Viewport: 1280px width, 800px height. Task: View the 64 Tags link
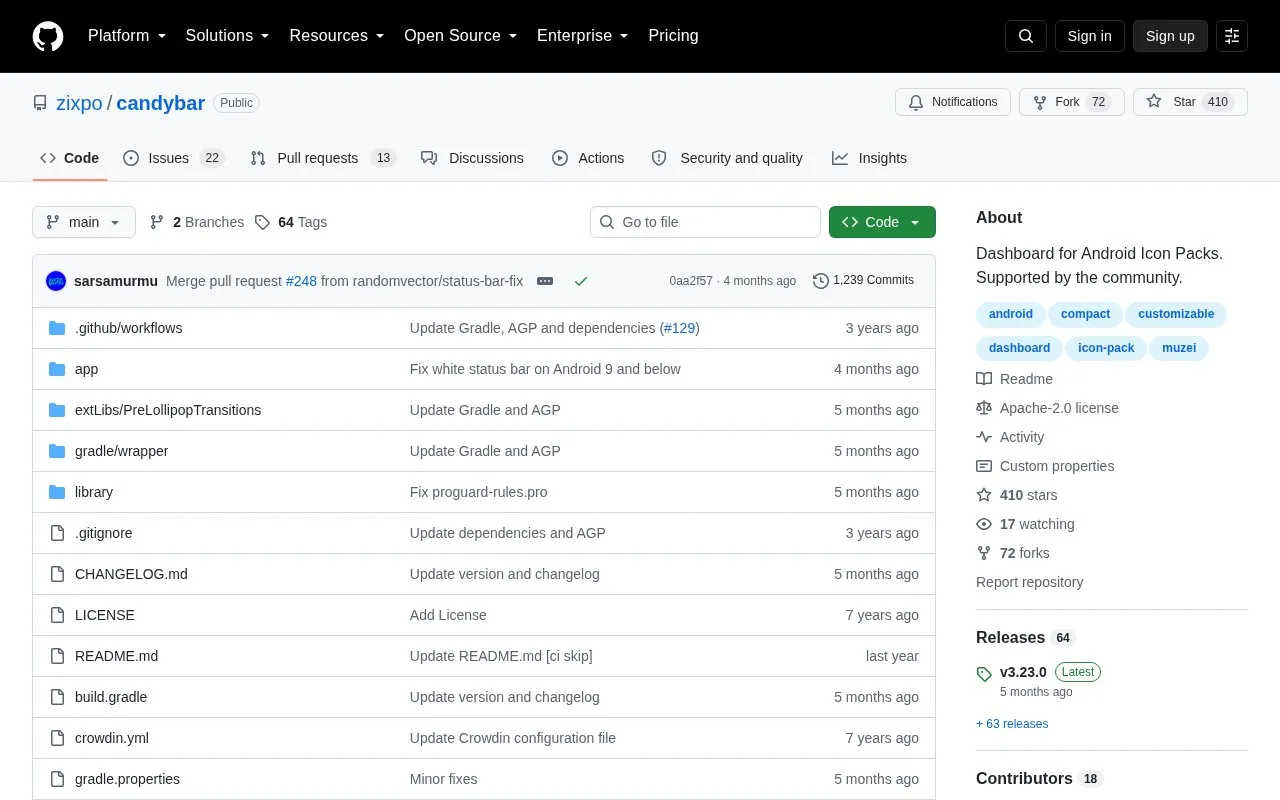click(291, 222)
